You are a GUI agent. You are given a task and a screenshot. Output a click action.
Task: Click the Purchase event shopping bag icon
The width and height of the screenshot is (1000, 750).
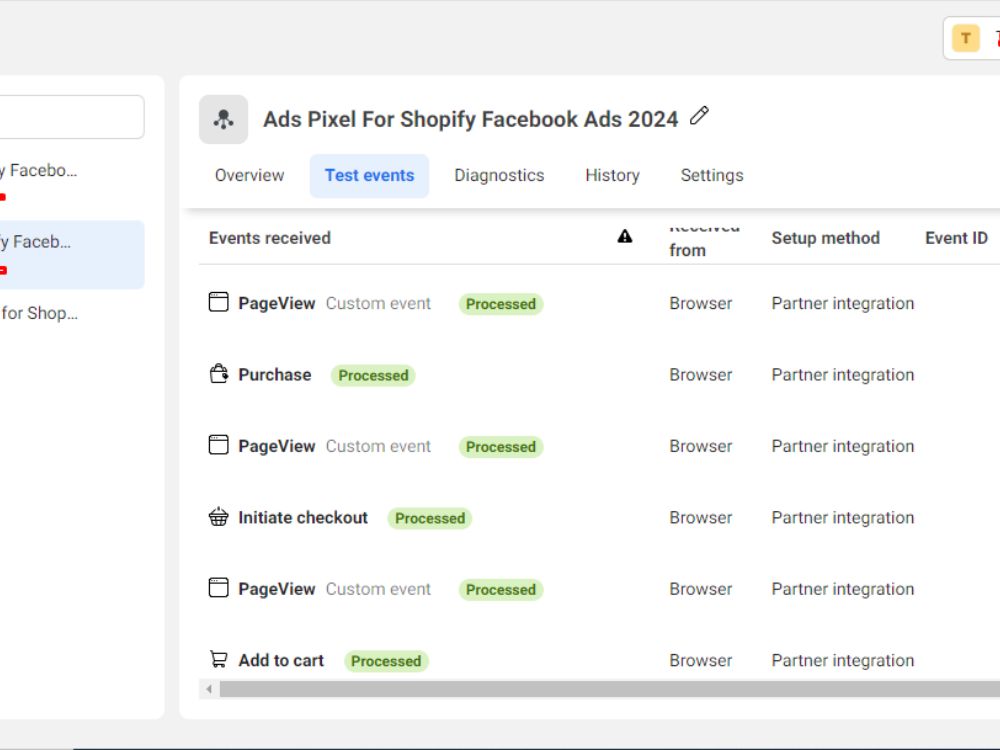pyautogui.click(x=219, y=374)
